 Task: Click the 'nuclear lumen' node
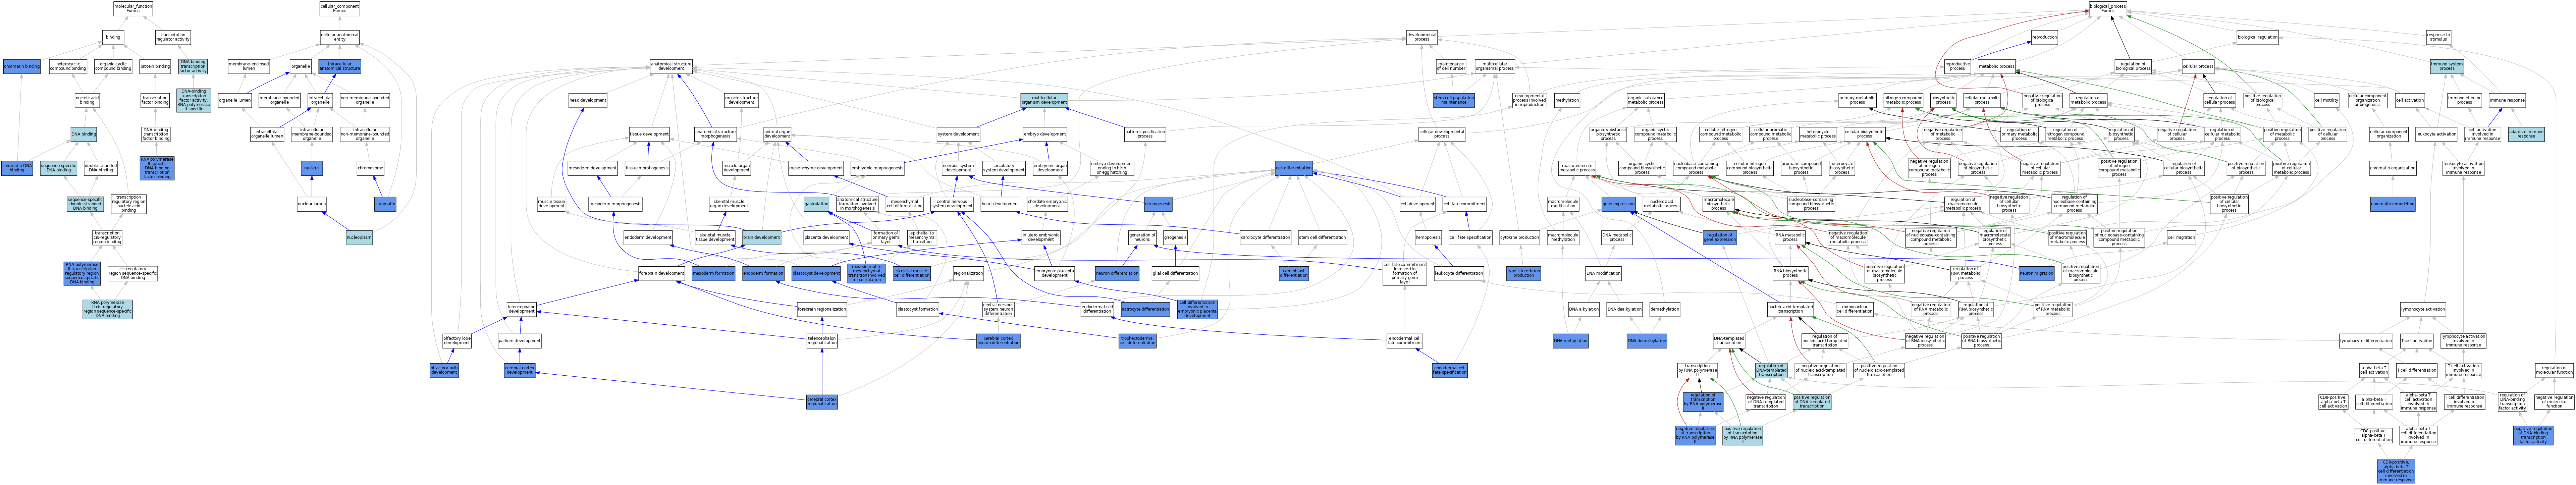[312, 204]
